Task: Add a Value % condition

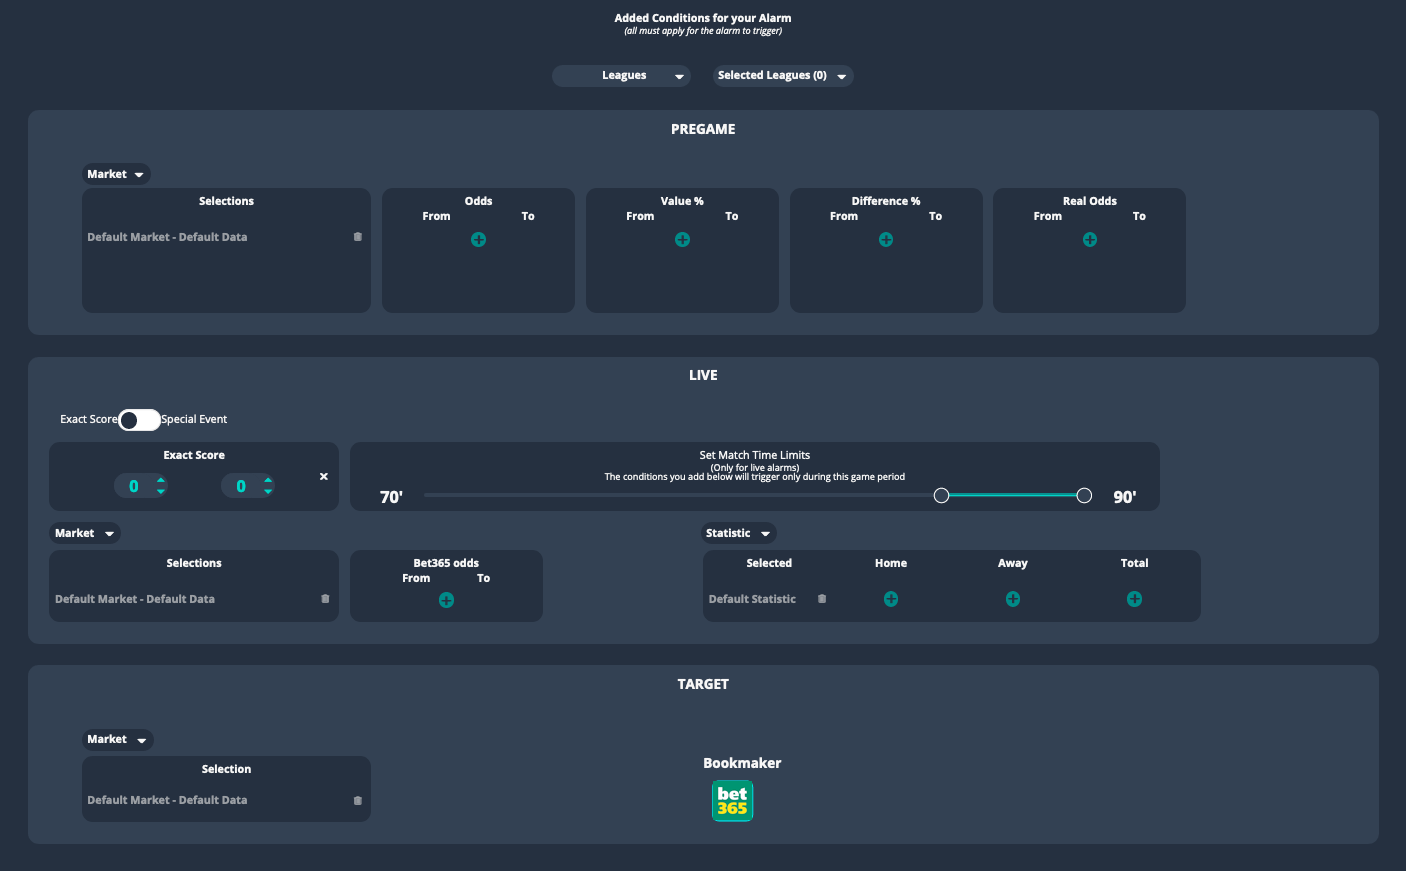Action: click(x=682, y=239)
